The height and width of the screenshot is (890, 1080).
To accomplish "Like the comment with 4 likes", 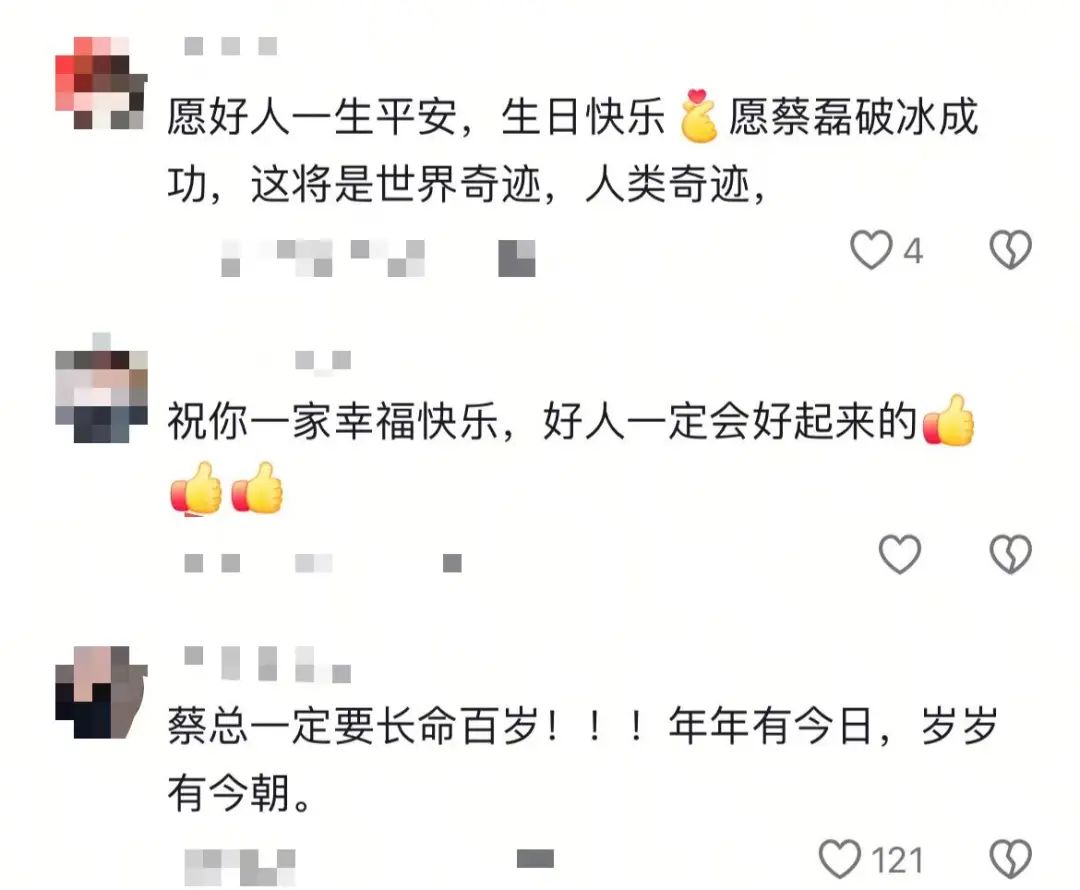I will point(871,249).
